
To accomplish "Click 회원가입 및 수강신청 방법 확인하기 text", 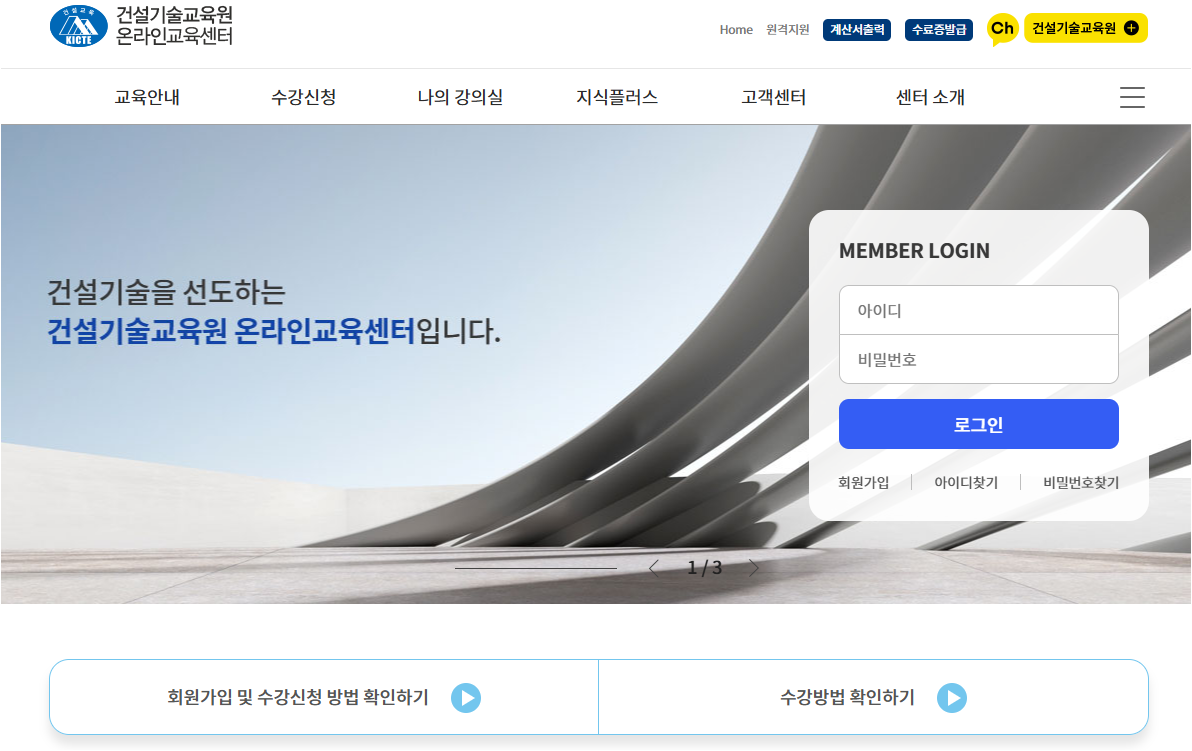I will [x=298, y=698].
